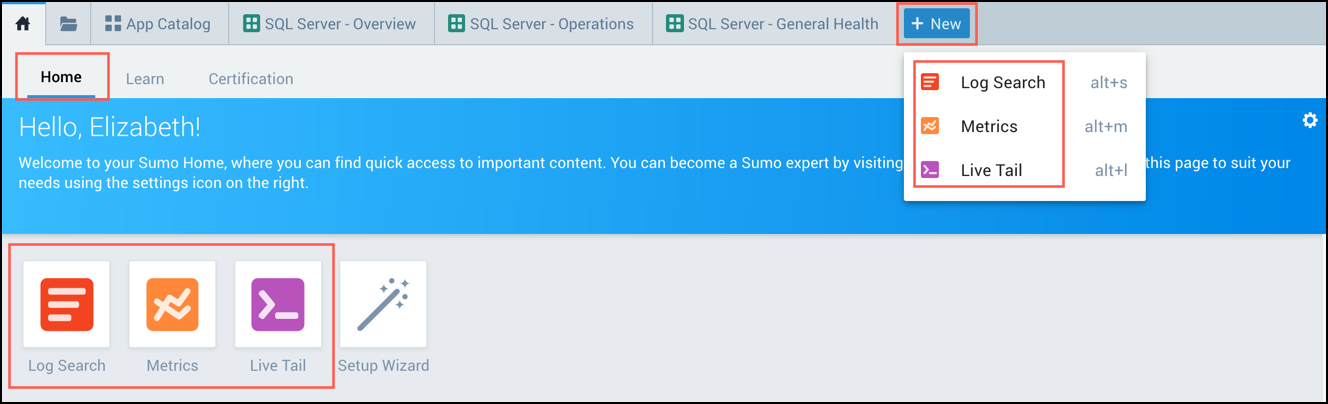Open the Metrics tile icon
1328x404 pixels.
(172, 304)
